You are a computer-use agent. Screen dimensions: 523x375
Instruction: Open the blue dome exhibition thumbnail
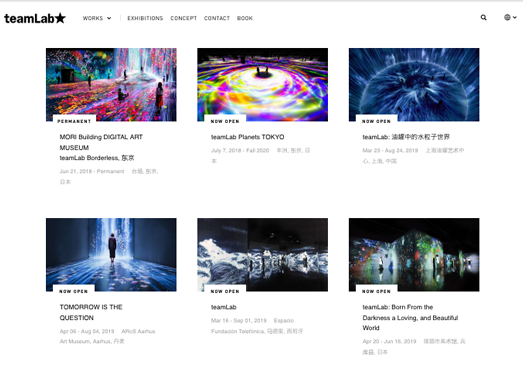pos(414,84)
